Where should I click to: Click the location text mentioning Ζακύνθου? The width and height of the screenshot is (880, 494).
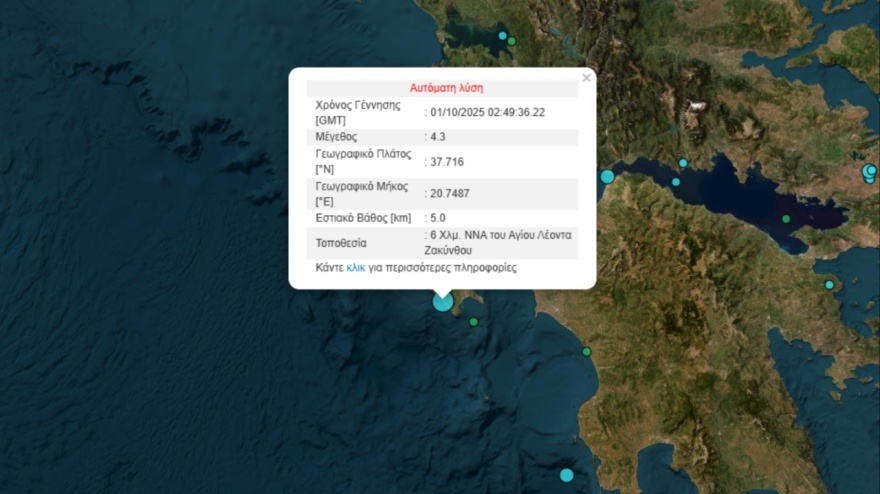pyautogui.click(x=500, y=243)
